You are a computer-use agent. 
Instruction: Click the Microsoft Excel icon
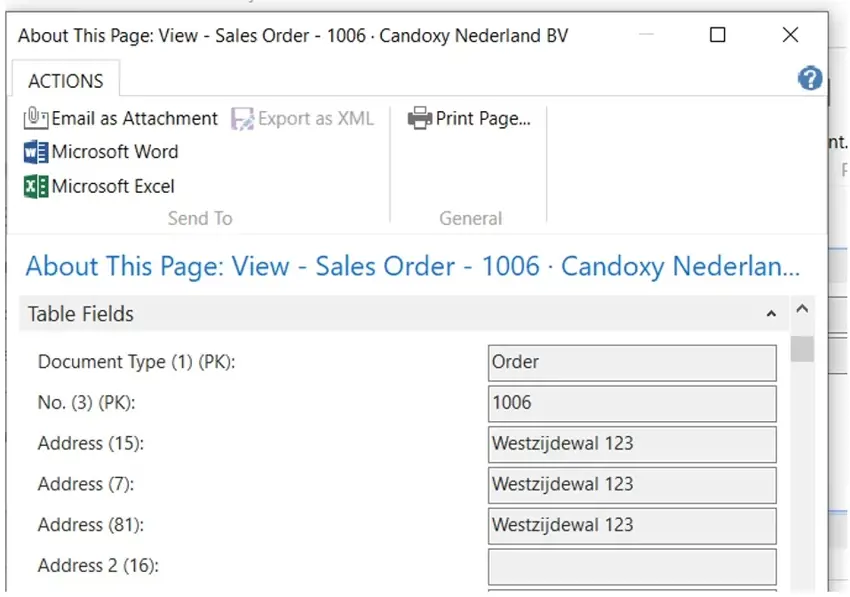click(x=35, y=187)
